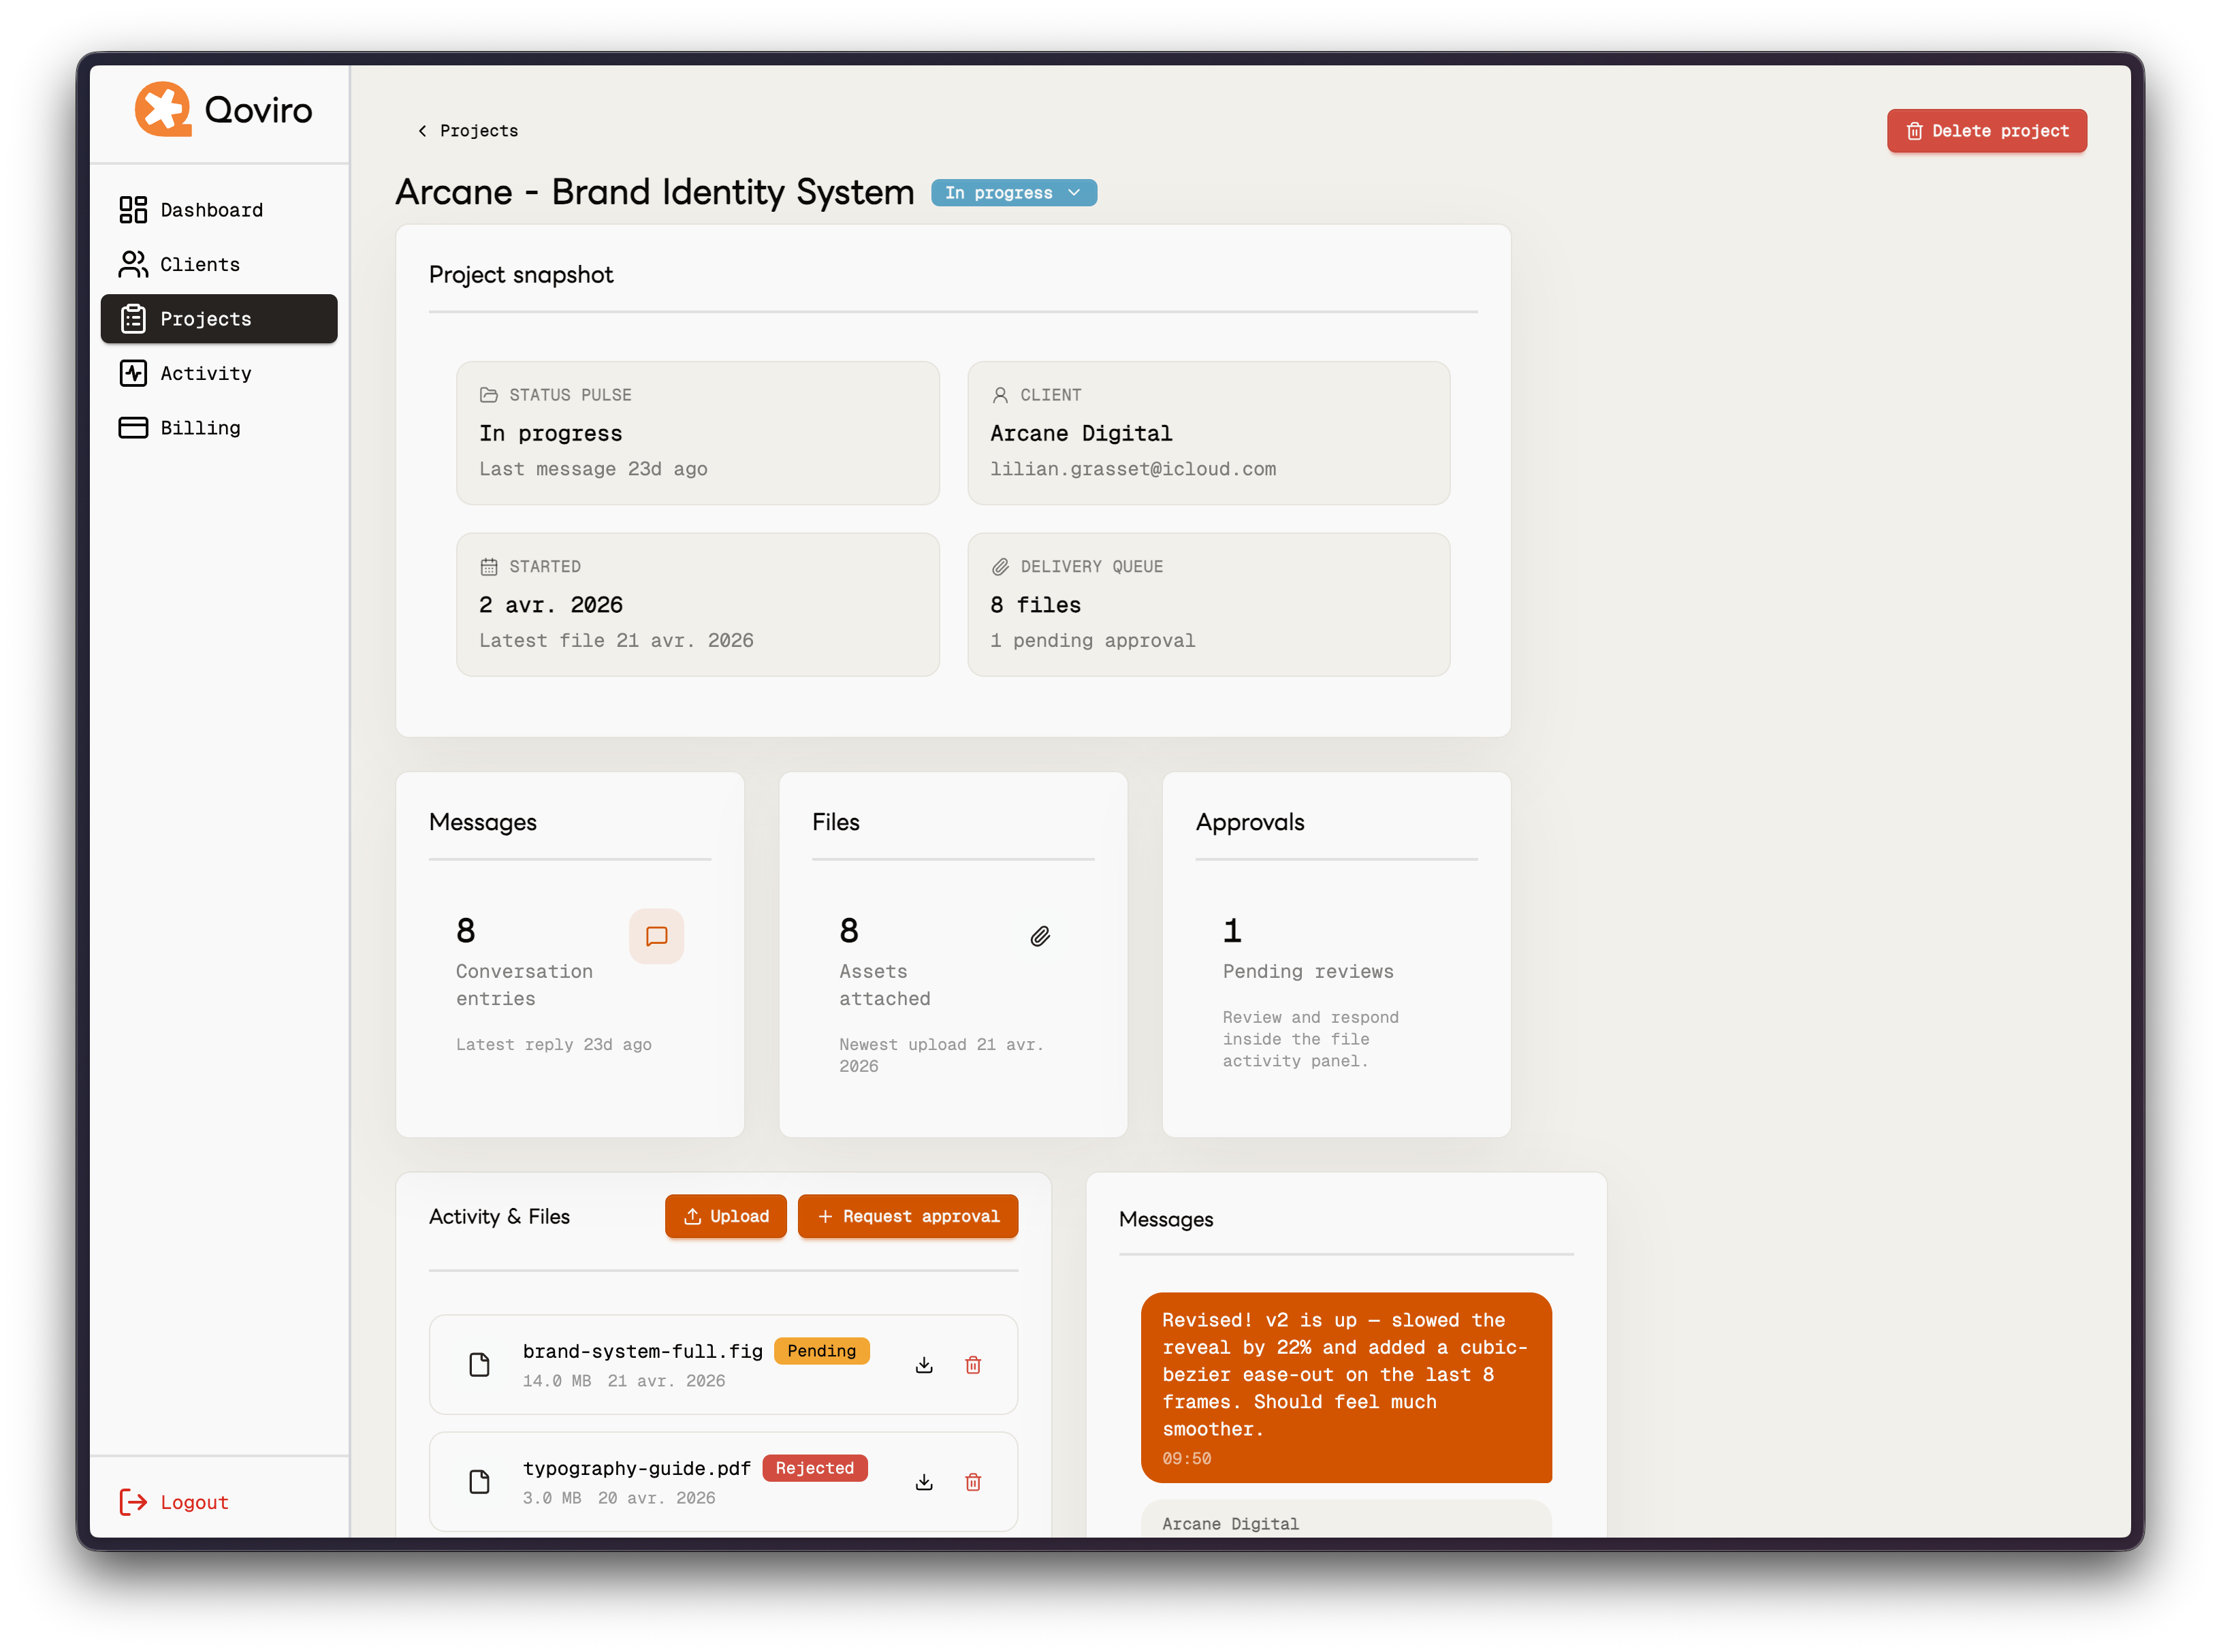Click 'Pending reviews' in Approvals card
Screen dimensions: 2221x1652
[1308, 971]
